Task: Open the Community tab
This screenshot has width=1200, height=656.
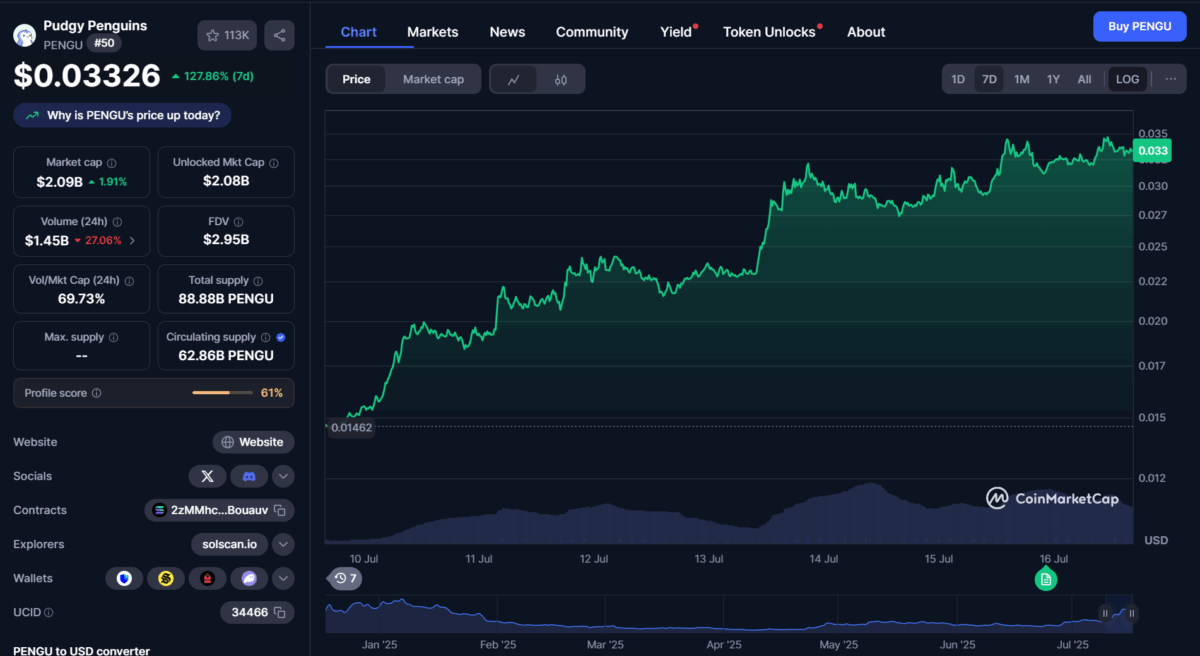Action: click(592, 32)
